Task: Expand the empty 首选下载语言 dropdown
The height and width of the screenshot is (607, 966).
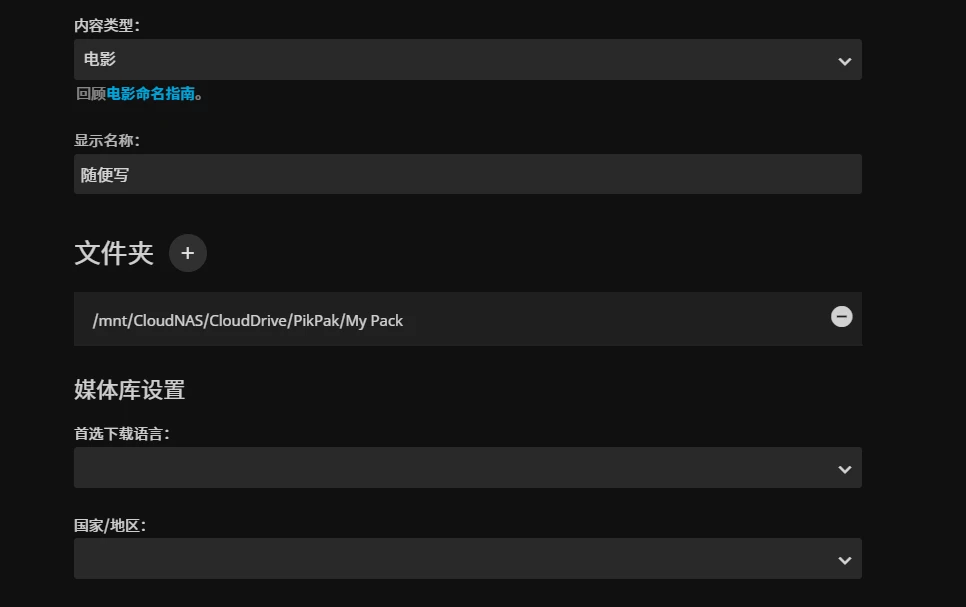Action: tap(467, 468)
